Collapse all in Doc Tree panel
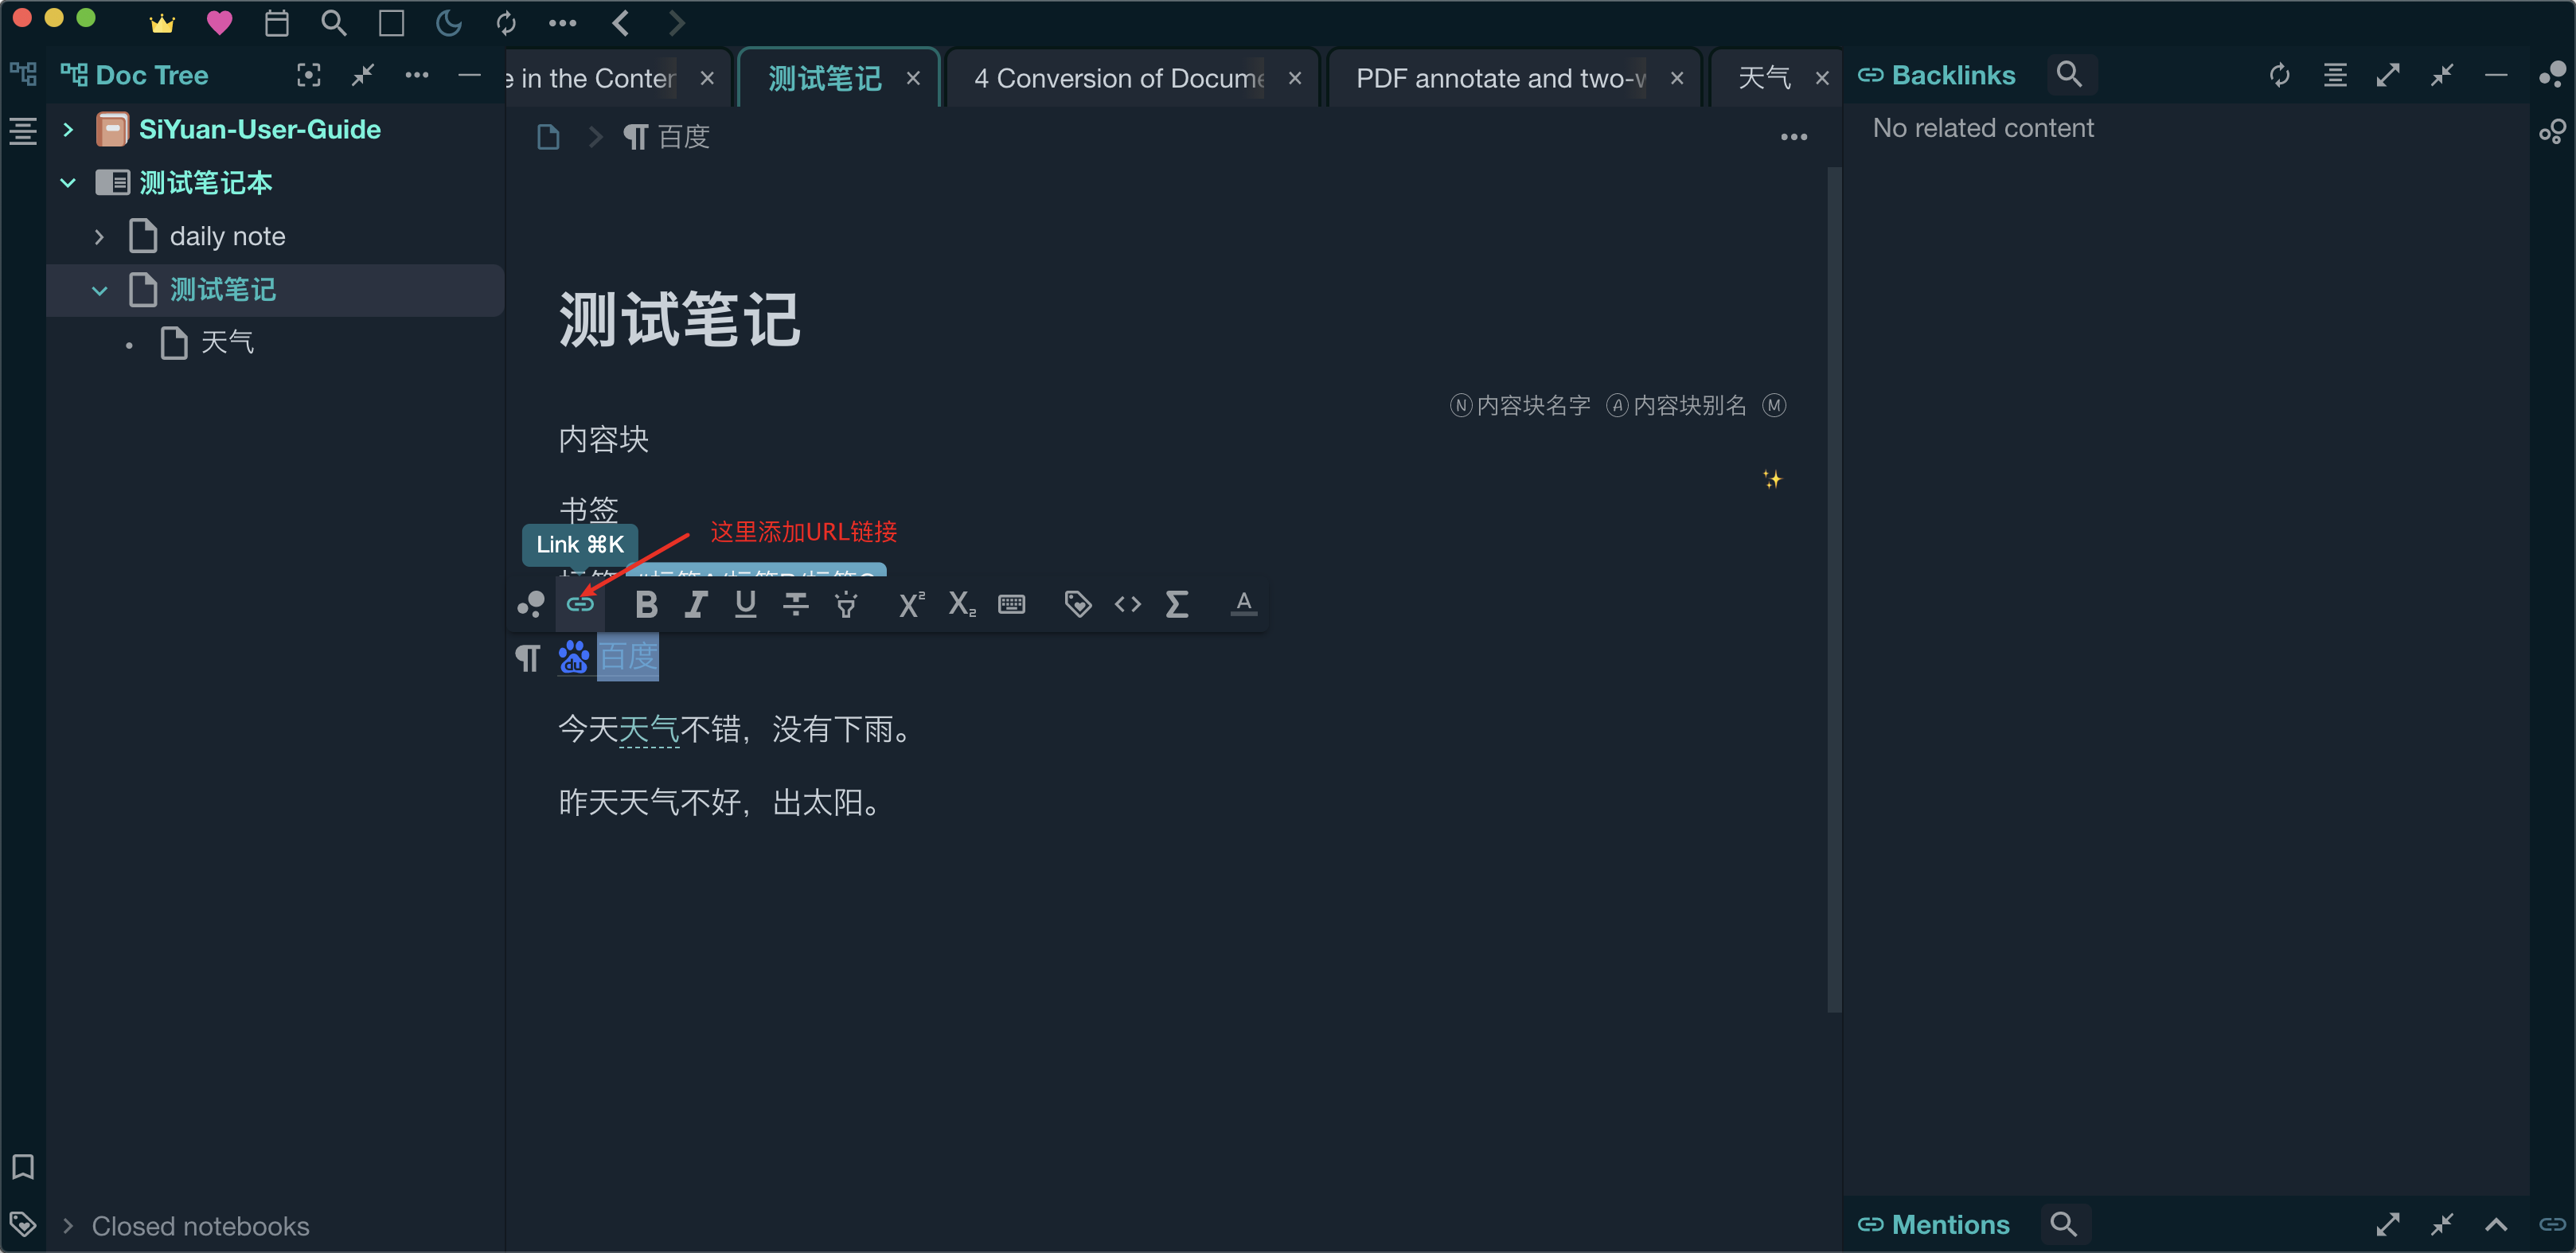2576x1253 pixels. (x=363, y=75)
